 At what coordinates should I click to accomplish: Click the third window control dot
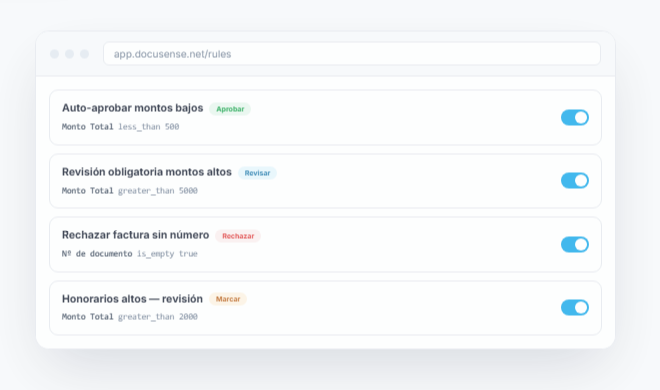pos(85,54)
